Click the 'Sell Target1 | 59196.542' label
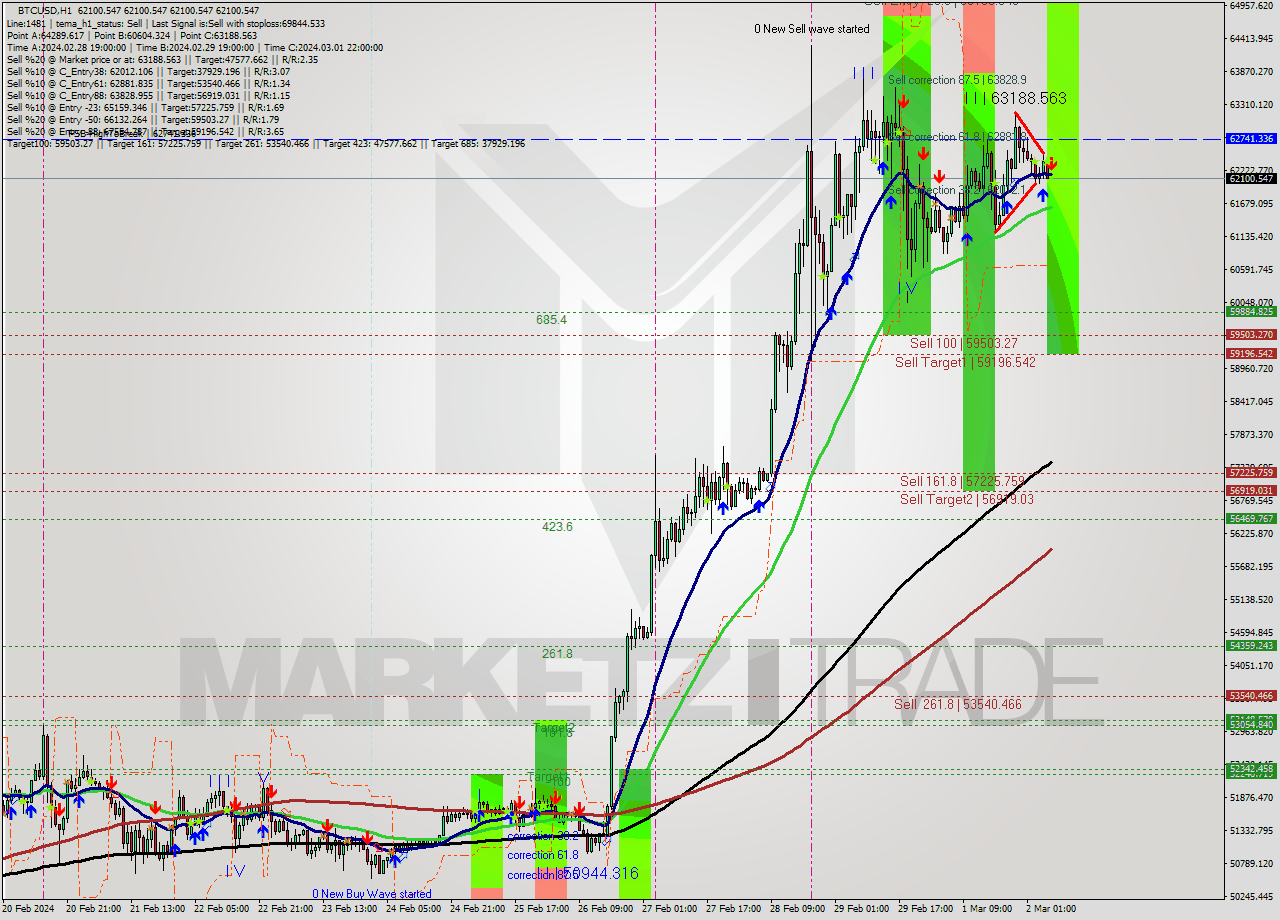The image size is (1280, 920). click(x=965, y=362)
